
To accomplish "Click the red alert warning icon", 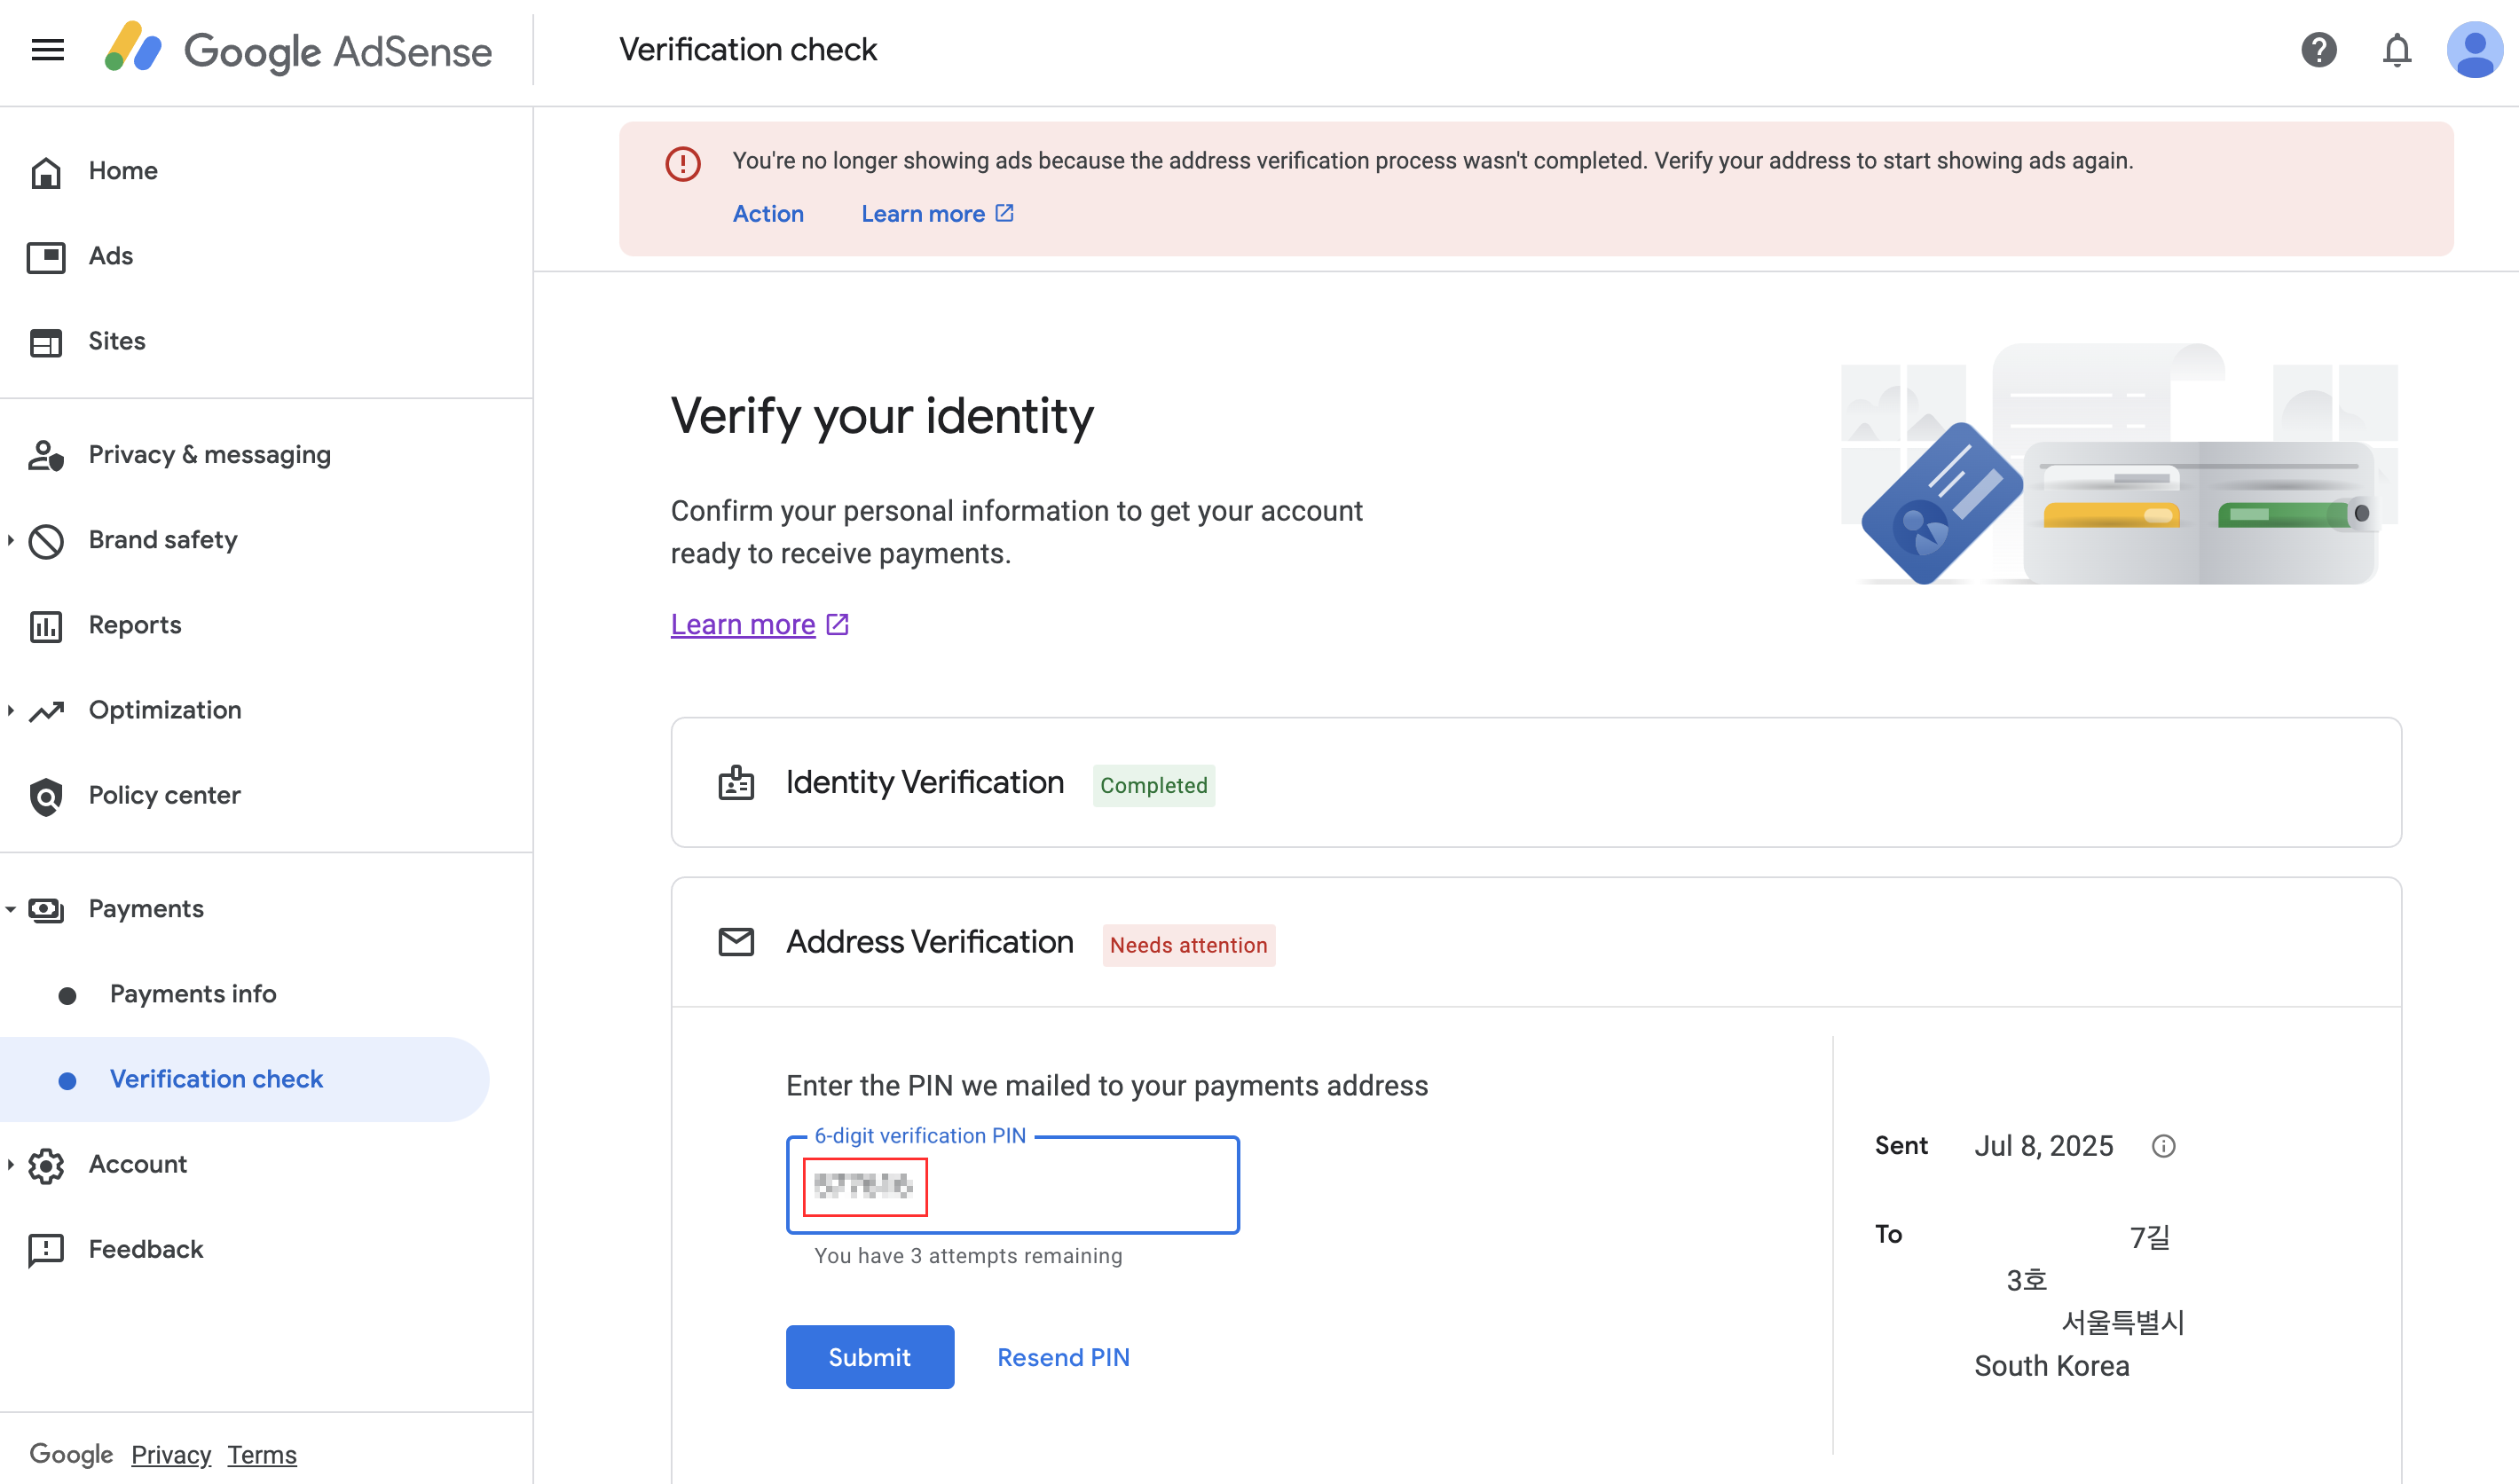I will [x=683, y=164].
